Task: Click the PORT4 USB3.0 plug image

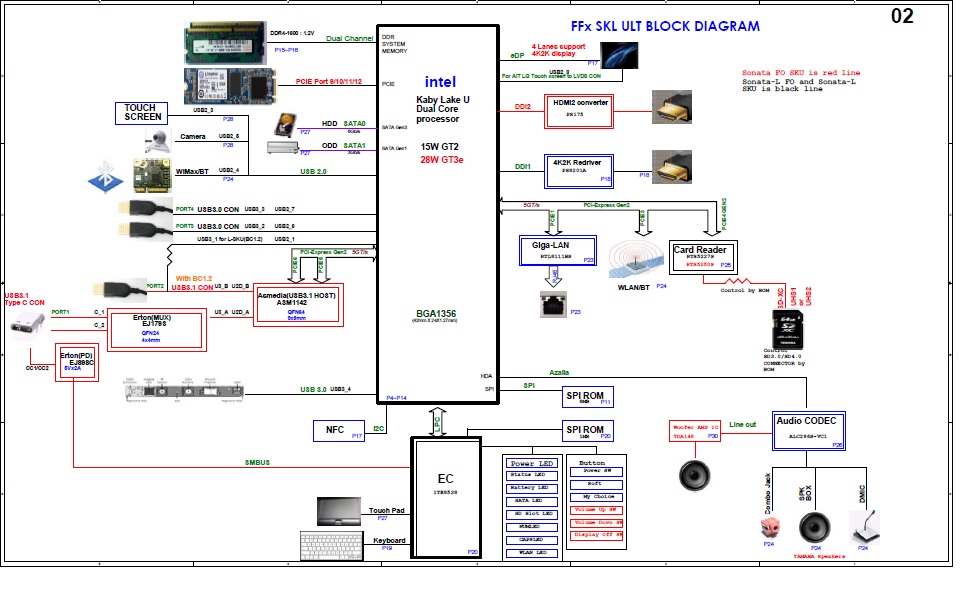Action: [x=146, y=208]
